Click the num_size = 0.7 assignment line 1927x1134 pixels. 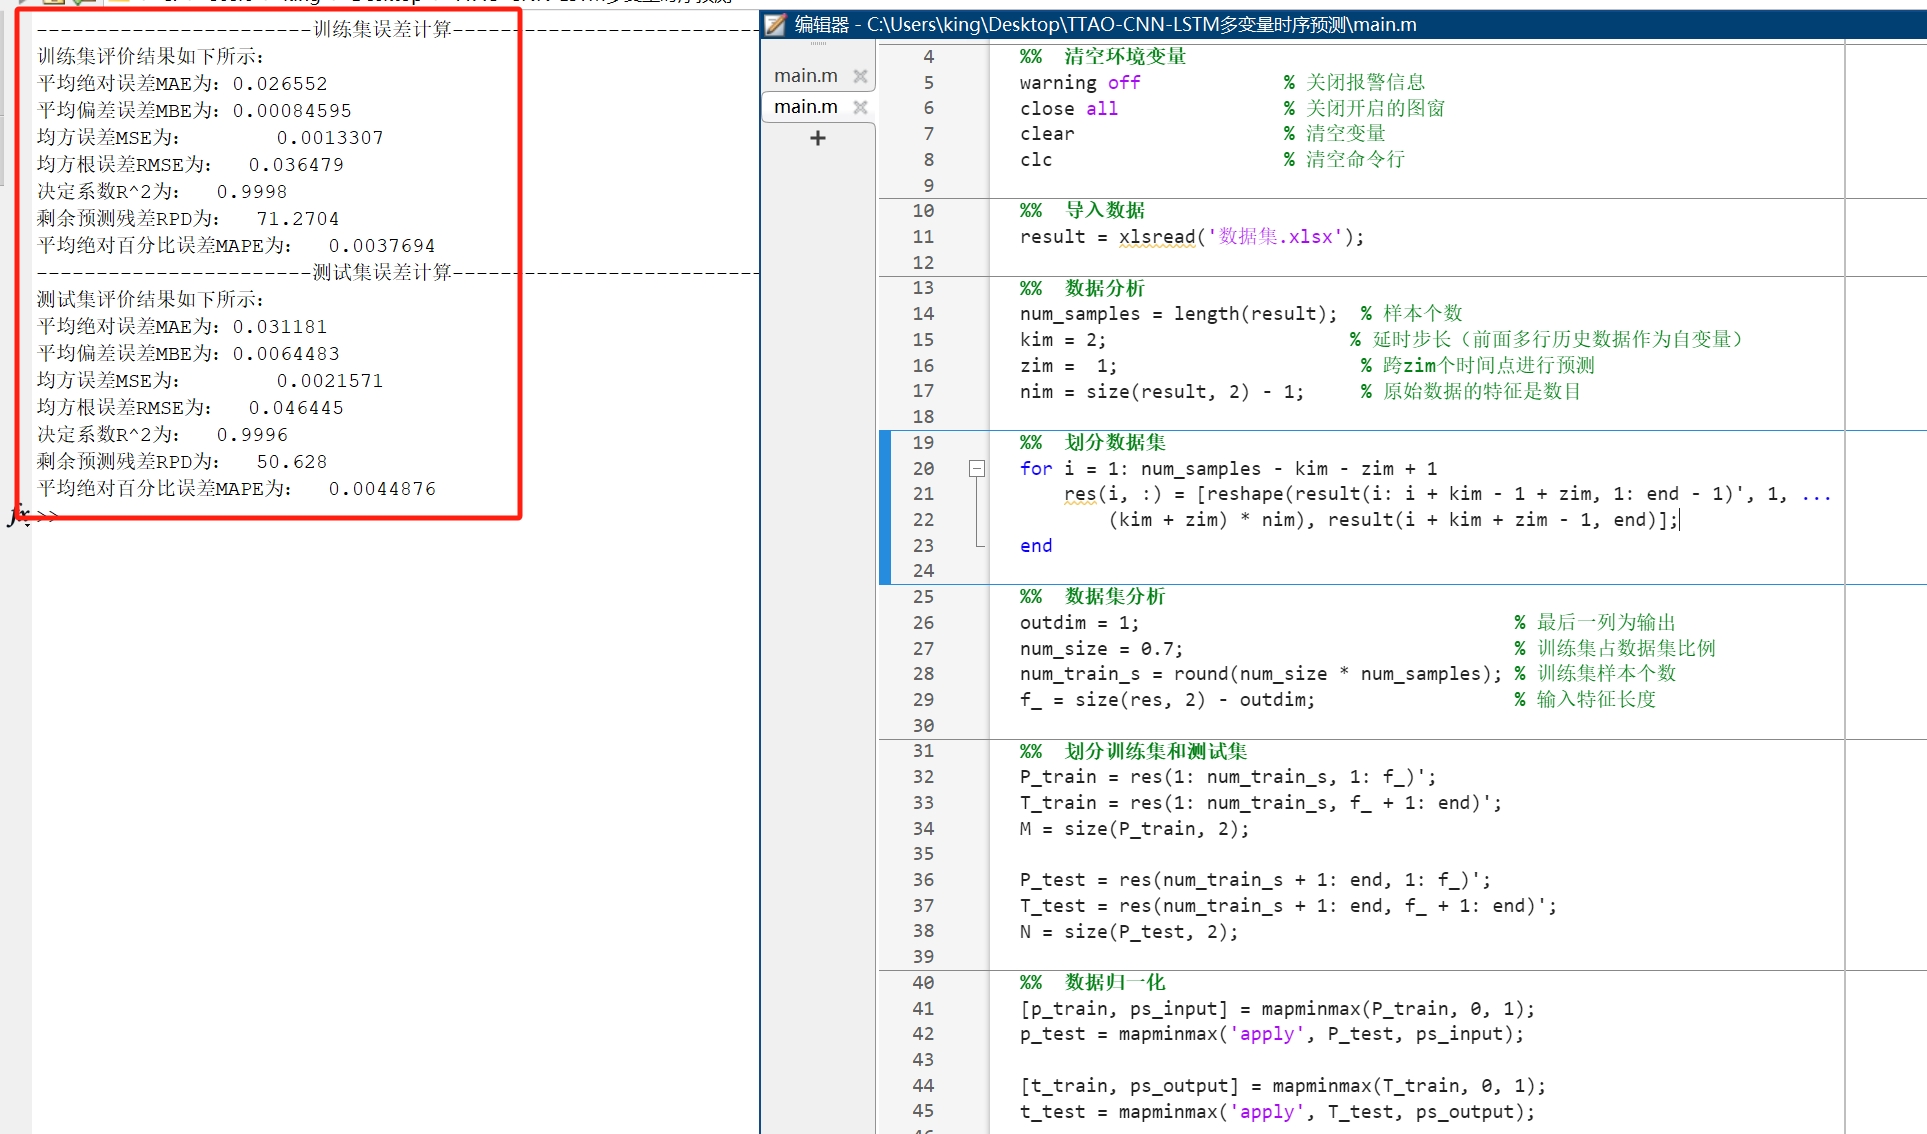click(x=1100, y=649)
